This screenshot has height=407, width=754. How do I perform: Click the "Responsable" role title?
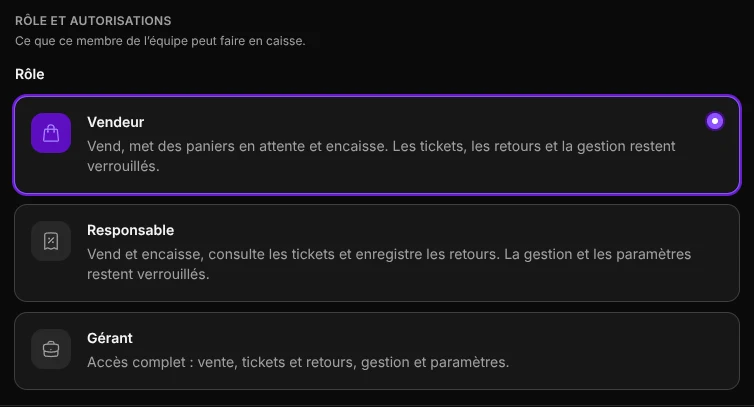tap(130, 230)
